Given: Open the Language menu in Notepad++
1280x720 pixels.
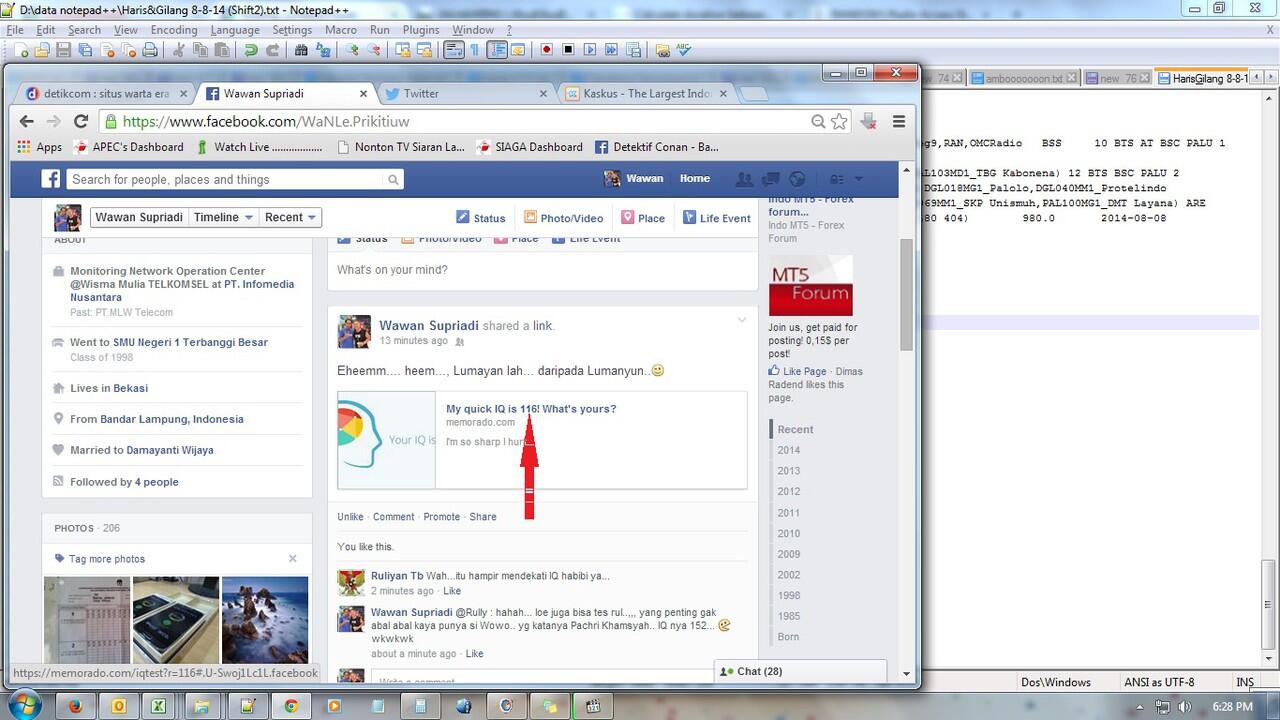Looking at the screenshot, I should (x=235, y=30).
